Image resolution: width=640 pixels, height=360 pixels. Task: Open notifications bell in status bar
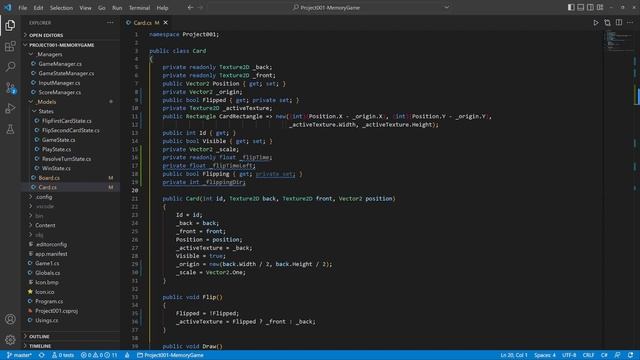coord(631,355)
